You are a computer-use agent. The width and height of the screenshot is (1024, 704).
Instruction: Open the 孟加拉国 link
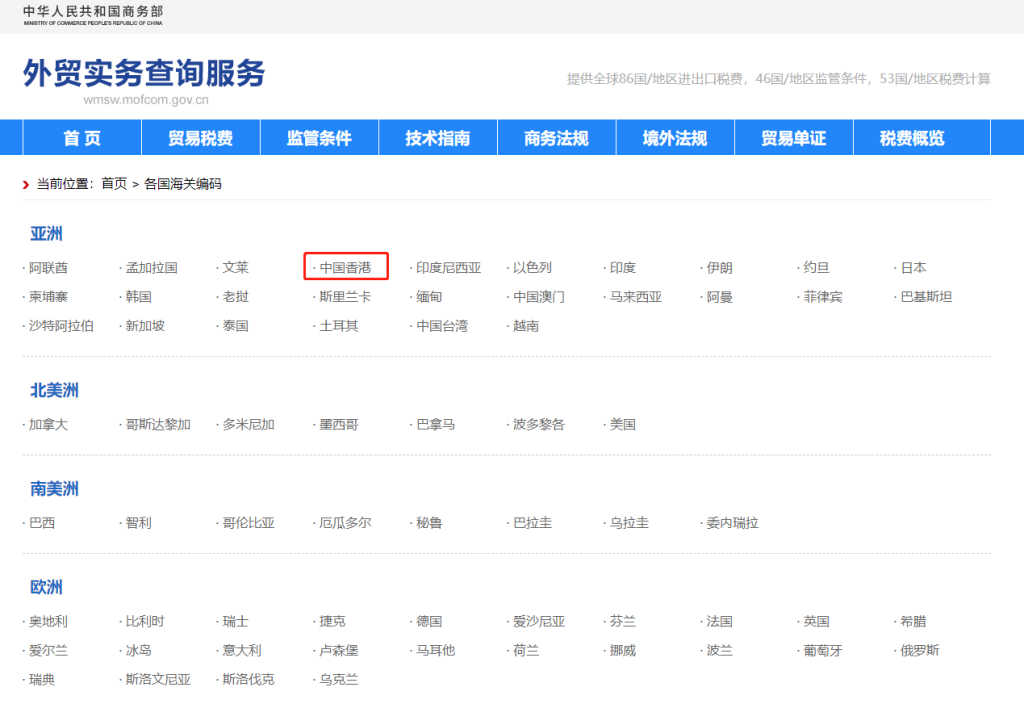coord(152,268)
